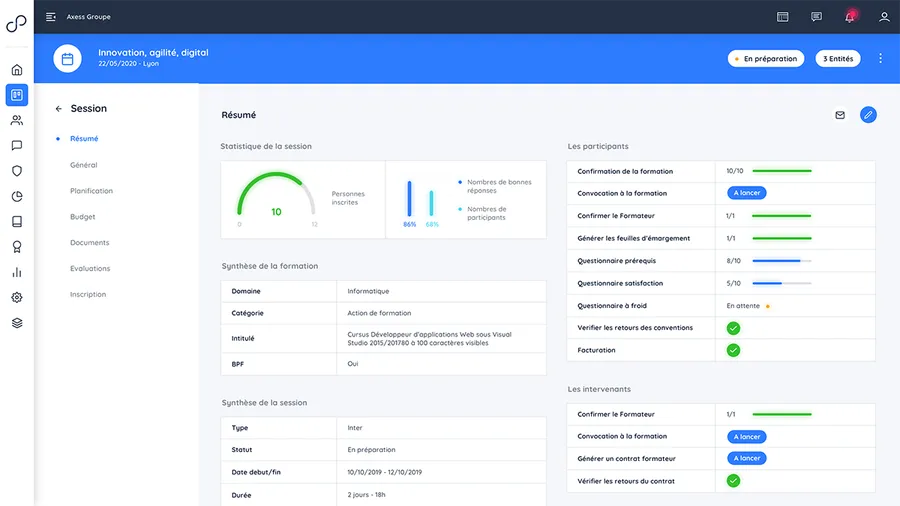This screenshot has height=506, width=900.
Task: Click Confirmation de la formation progress bar
Action: pyautogui.click(x=782, y=171)
